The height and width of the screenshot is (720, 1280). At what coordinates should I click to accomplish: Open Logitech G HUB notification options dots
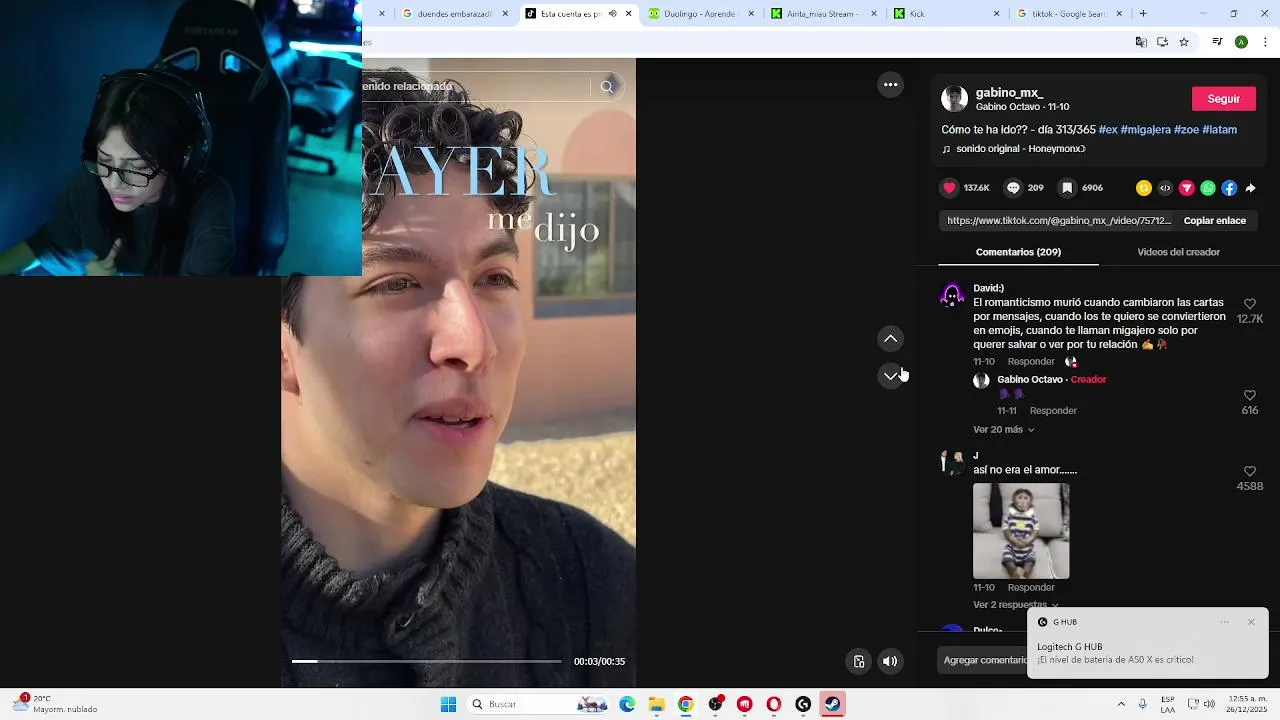1224,622
